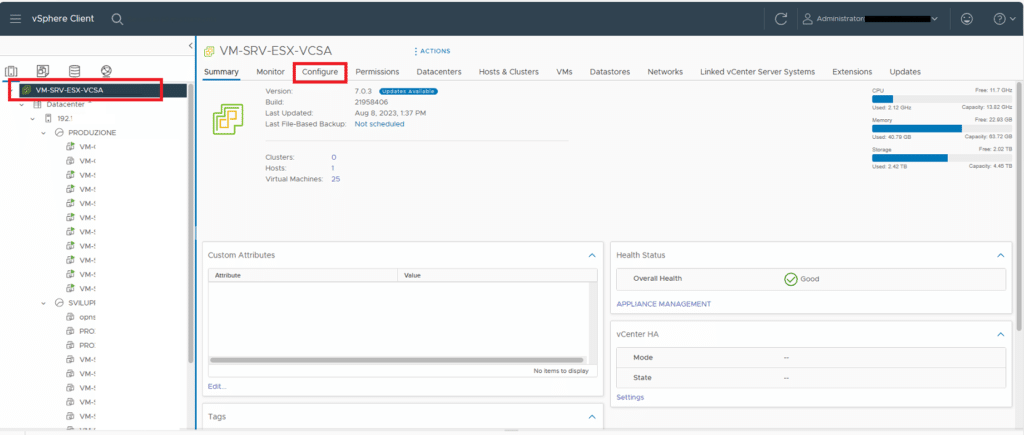Click the opns virtual machine icon
The width and height of the screenshot is (1024, 435).
point(71,317)
